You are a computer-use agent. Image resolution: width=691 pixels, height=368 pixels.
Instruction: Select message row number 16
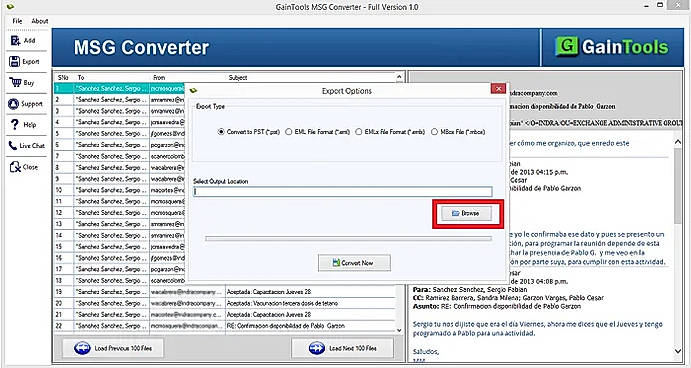coord(119,258)
